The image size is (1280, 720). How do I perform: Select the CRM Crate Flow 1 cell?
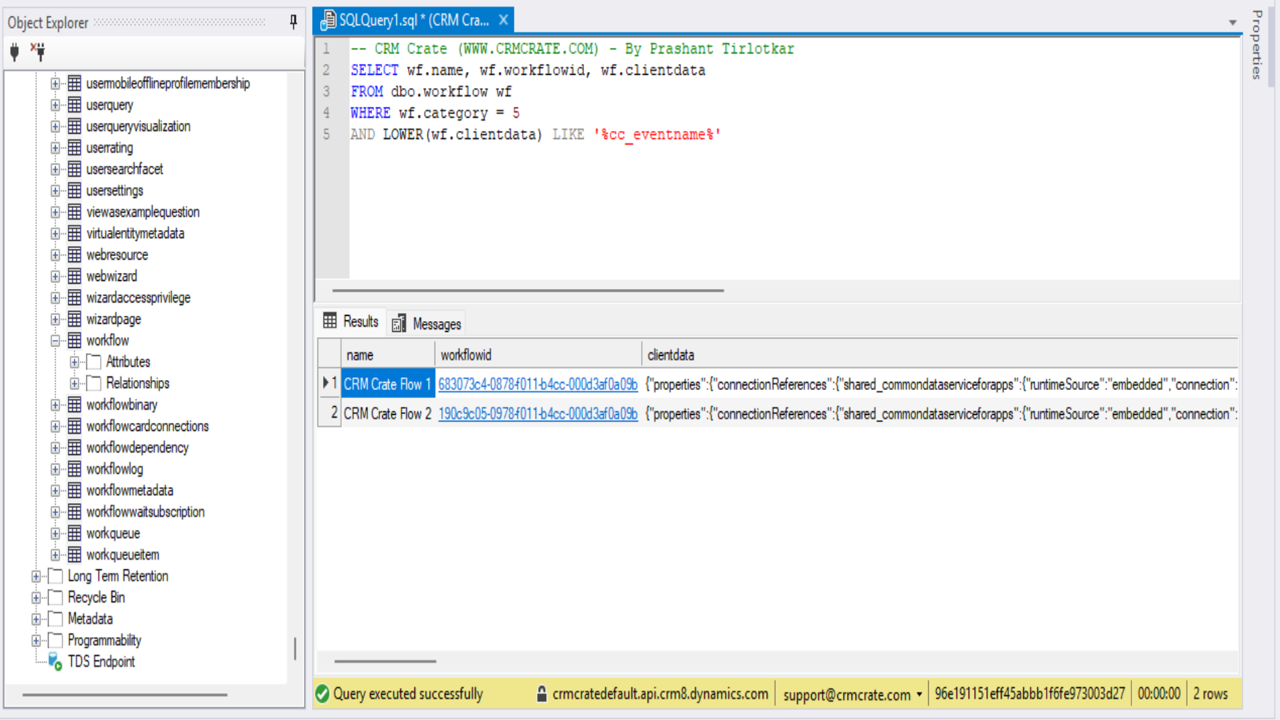pos(387,384)
